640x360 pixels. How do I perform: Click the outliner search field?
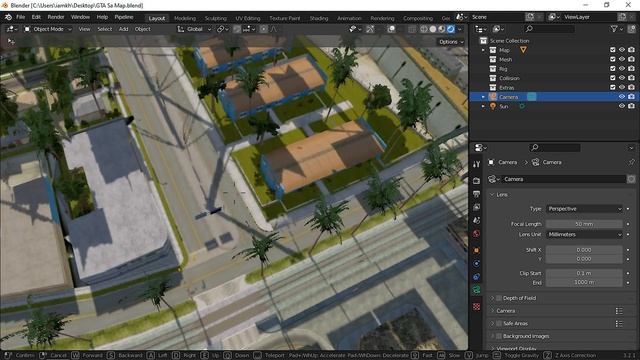tap(549, 29)
